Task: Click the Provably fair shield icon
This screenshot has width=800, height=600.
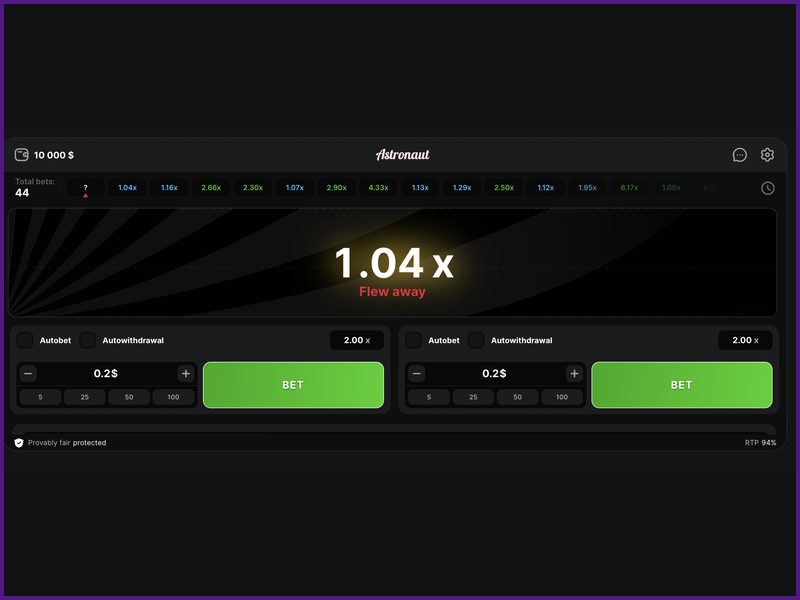Action: click(19, 442)
